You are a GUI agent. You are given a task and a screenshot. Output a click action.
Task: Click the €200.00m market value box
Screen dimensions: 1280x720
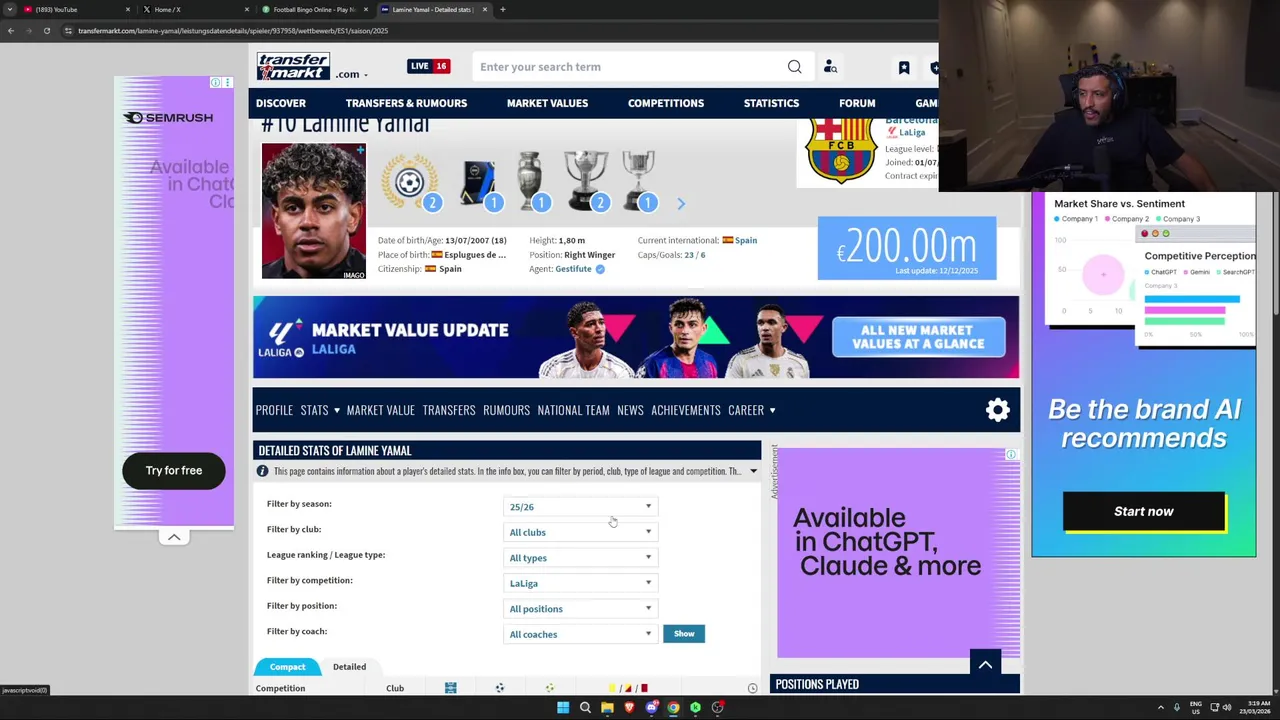pos(907,248)
